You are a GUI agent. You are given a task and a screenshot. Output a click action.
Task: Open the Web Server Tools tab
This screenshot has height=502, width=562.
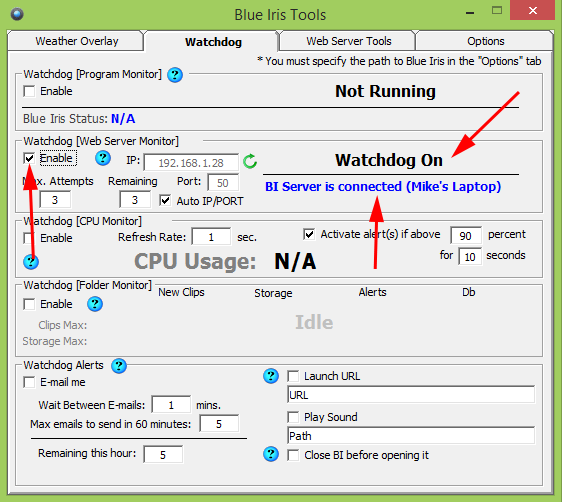point(348,41)
